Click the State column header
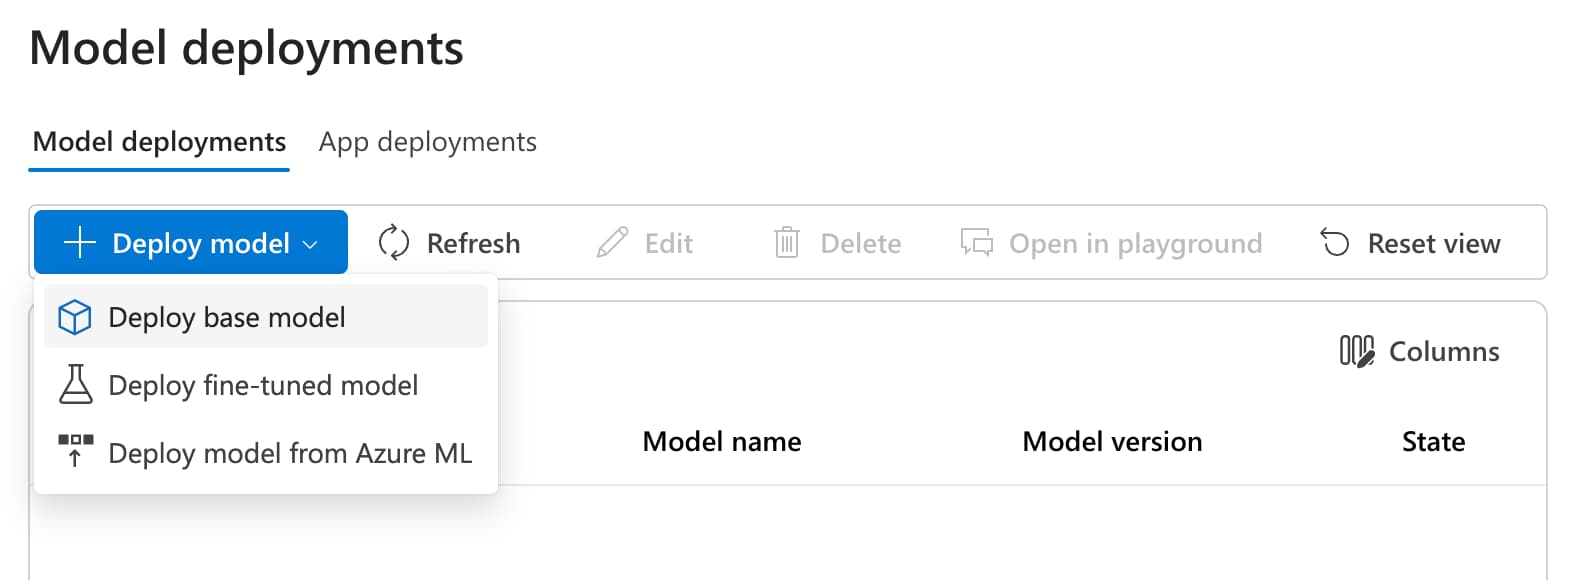Viewport: 1576px width, 580px height. tap(1433, 442)
